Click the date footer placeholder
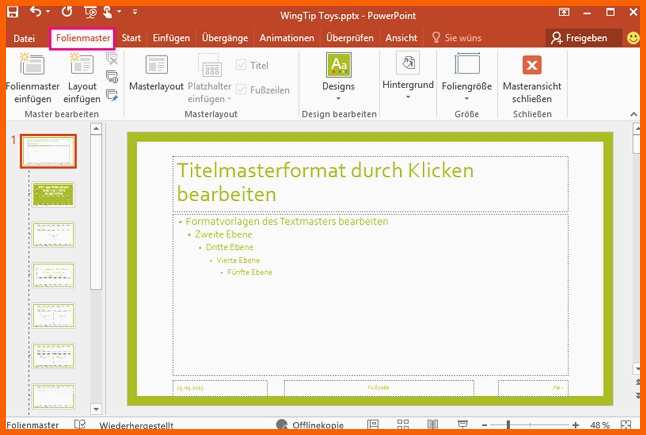This screenshot has height=435, width=646. [x=220, y=388]
